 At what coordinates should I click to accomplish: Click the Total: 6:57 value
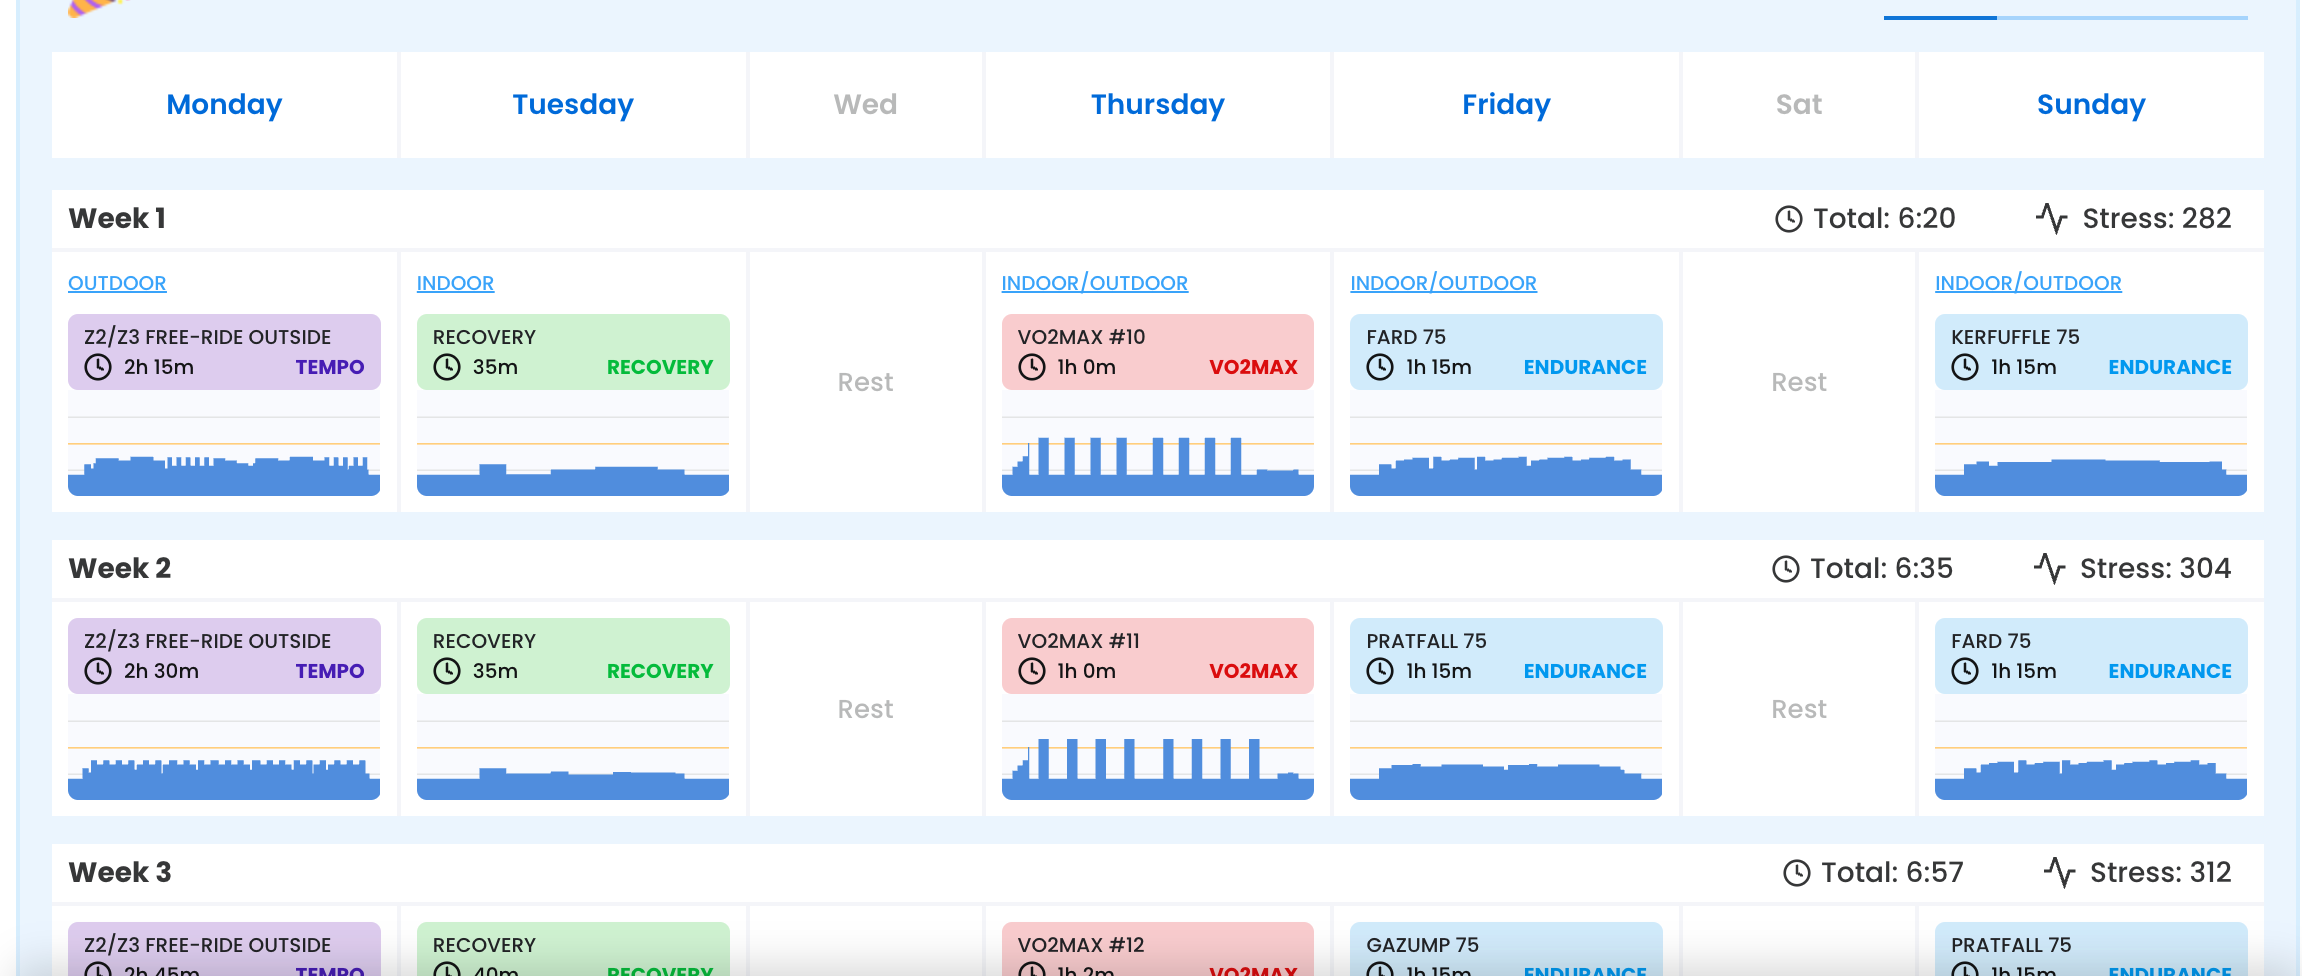tap(1892, 872)
